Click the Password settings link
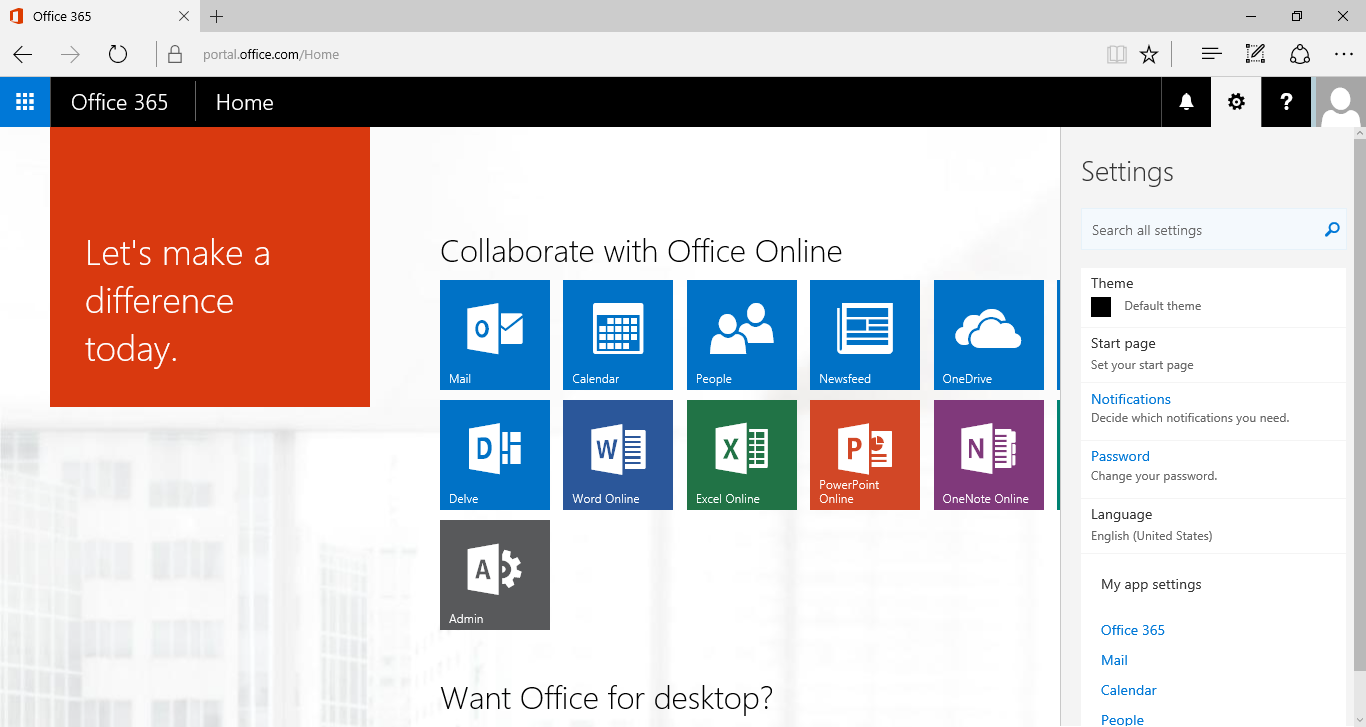Image resolution: width=1366 pixels, height=727 pixels. tap(1120, 456)
